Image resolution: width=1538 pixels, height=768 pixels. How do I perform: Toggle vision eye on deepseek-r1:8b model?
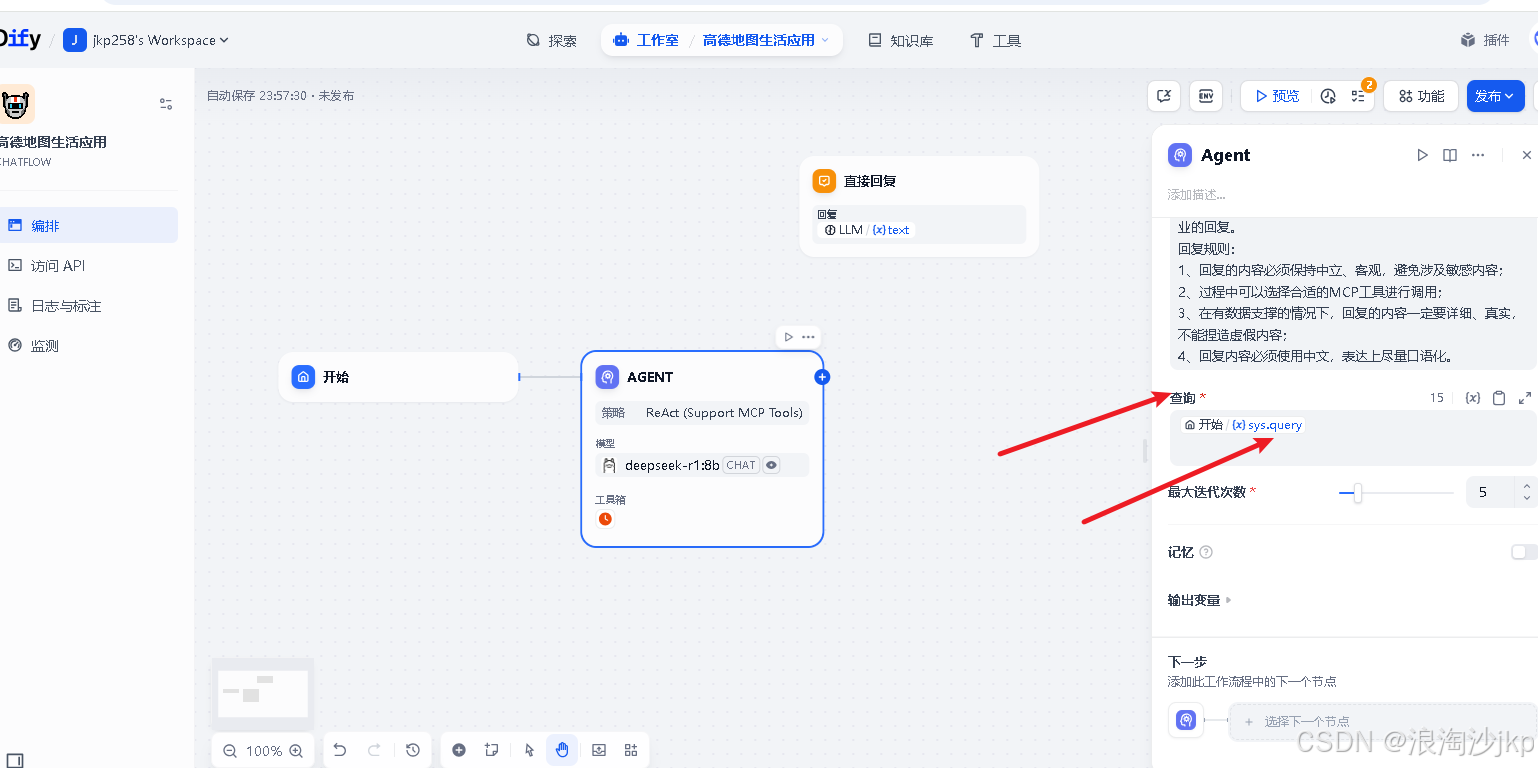[x=771, y=465]
